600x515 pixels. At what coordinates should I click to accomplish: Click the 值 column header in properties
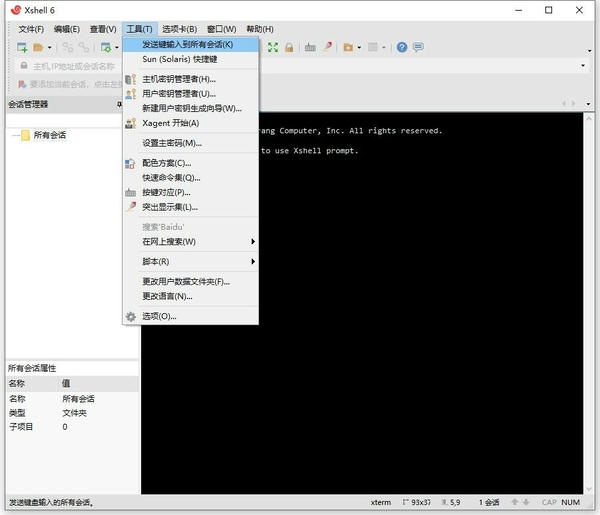click(x=66, y=383)
